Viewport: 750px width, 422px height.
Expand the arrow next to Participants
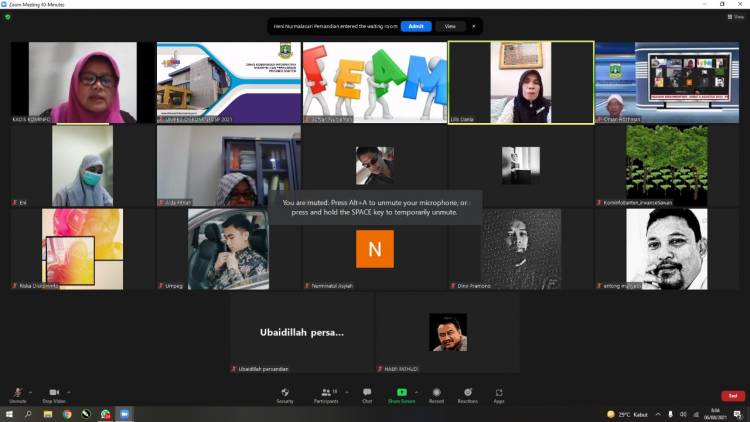pyautogui.click(x=347, y=392)
